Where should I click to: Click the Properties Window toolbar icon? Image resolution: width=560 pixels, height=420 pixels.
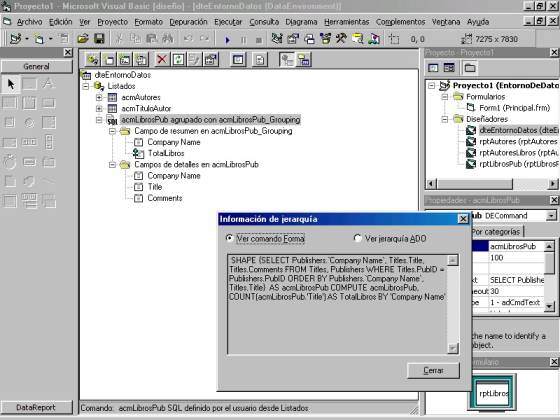tap(293, 39)
